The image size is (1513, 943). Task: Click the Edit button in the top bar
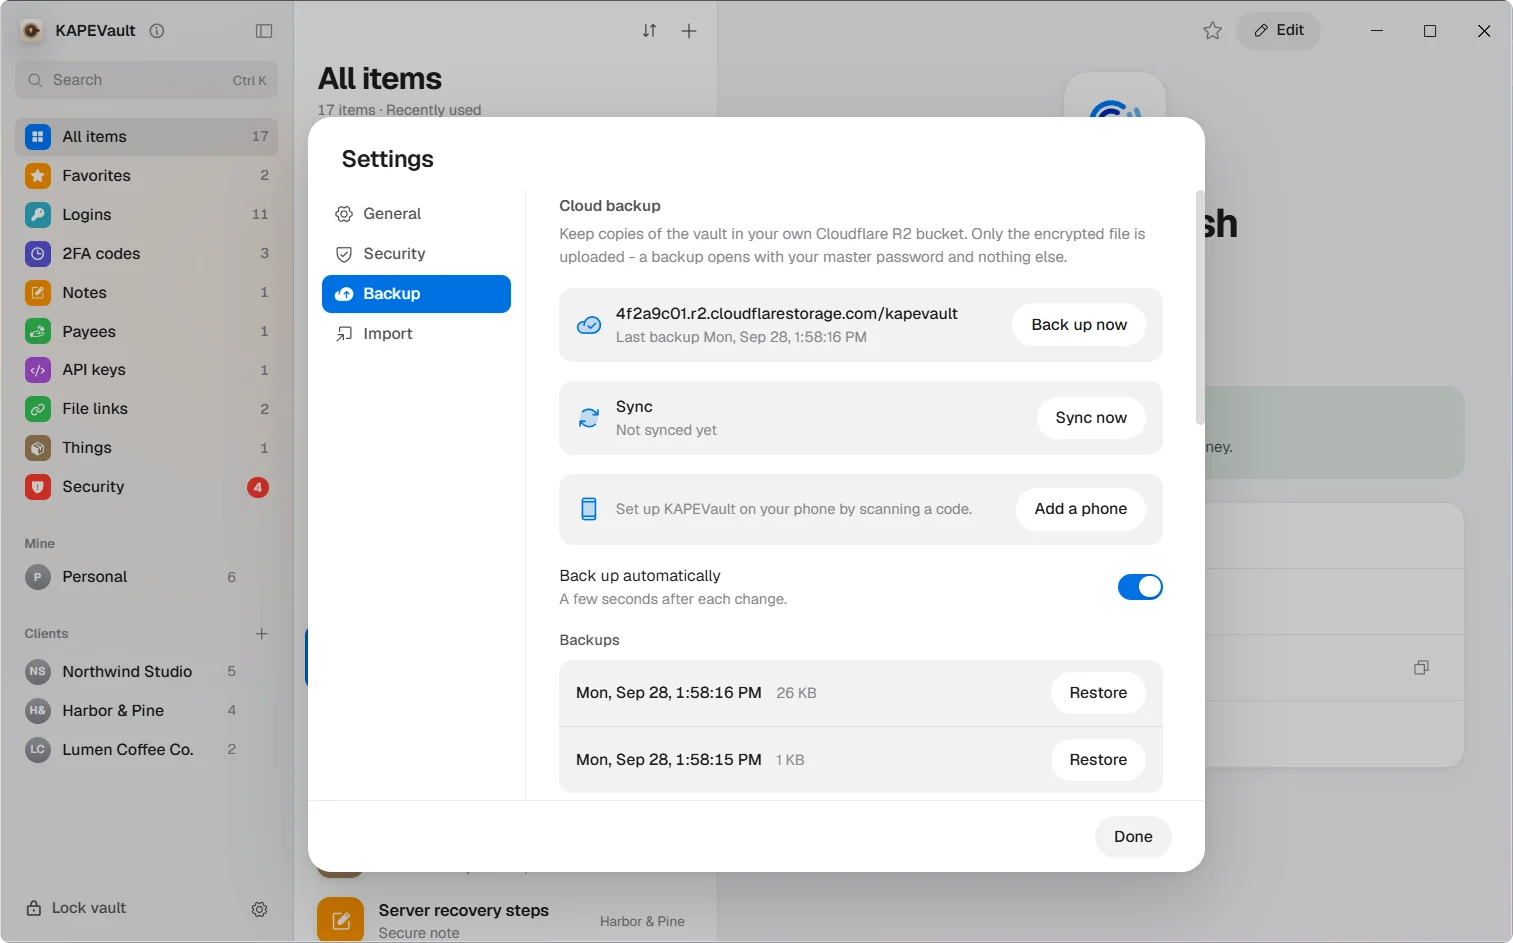click(x=1279, y=31)
